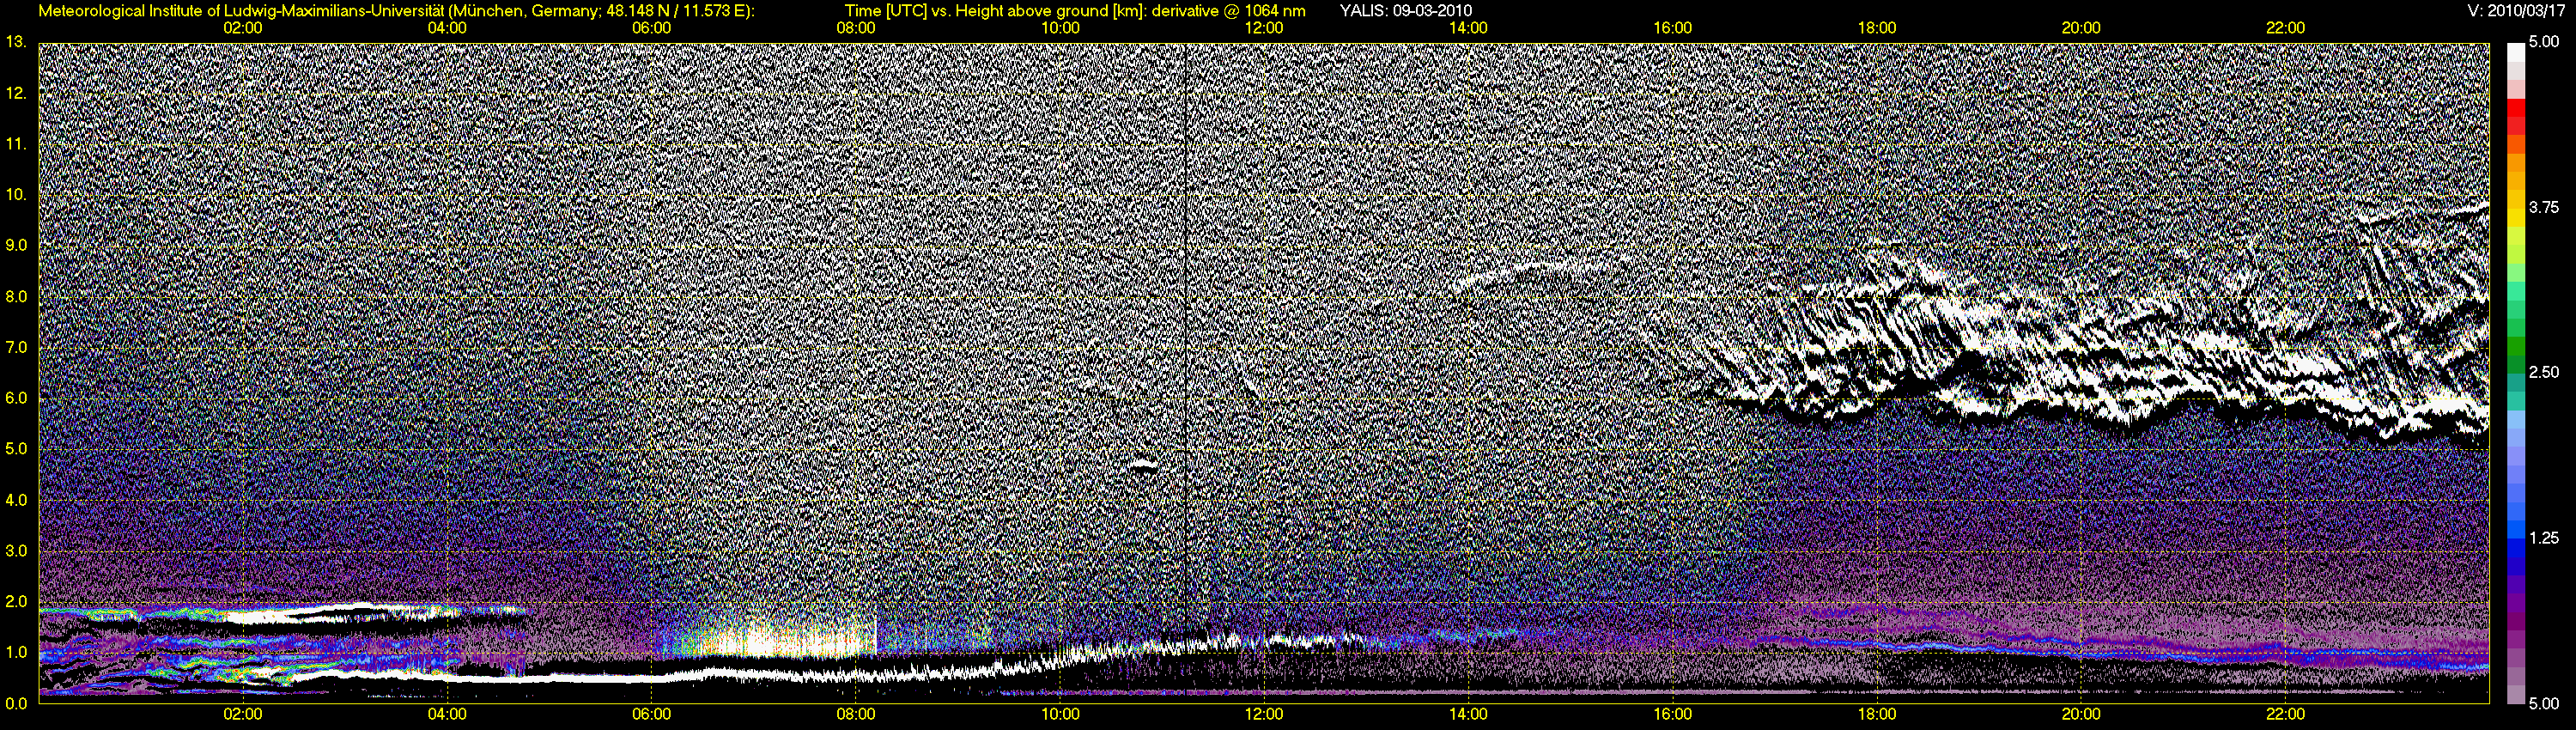This screenshot has height=730, width=2576.
Task: Pick the white band atop the color scale
Action: (2515, 52)
